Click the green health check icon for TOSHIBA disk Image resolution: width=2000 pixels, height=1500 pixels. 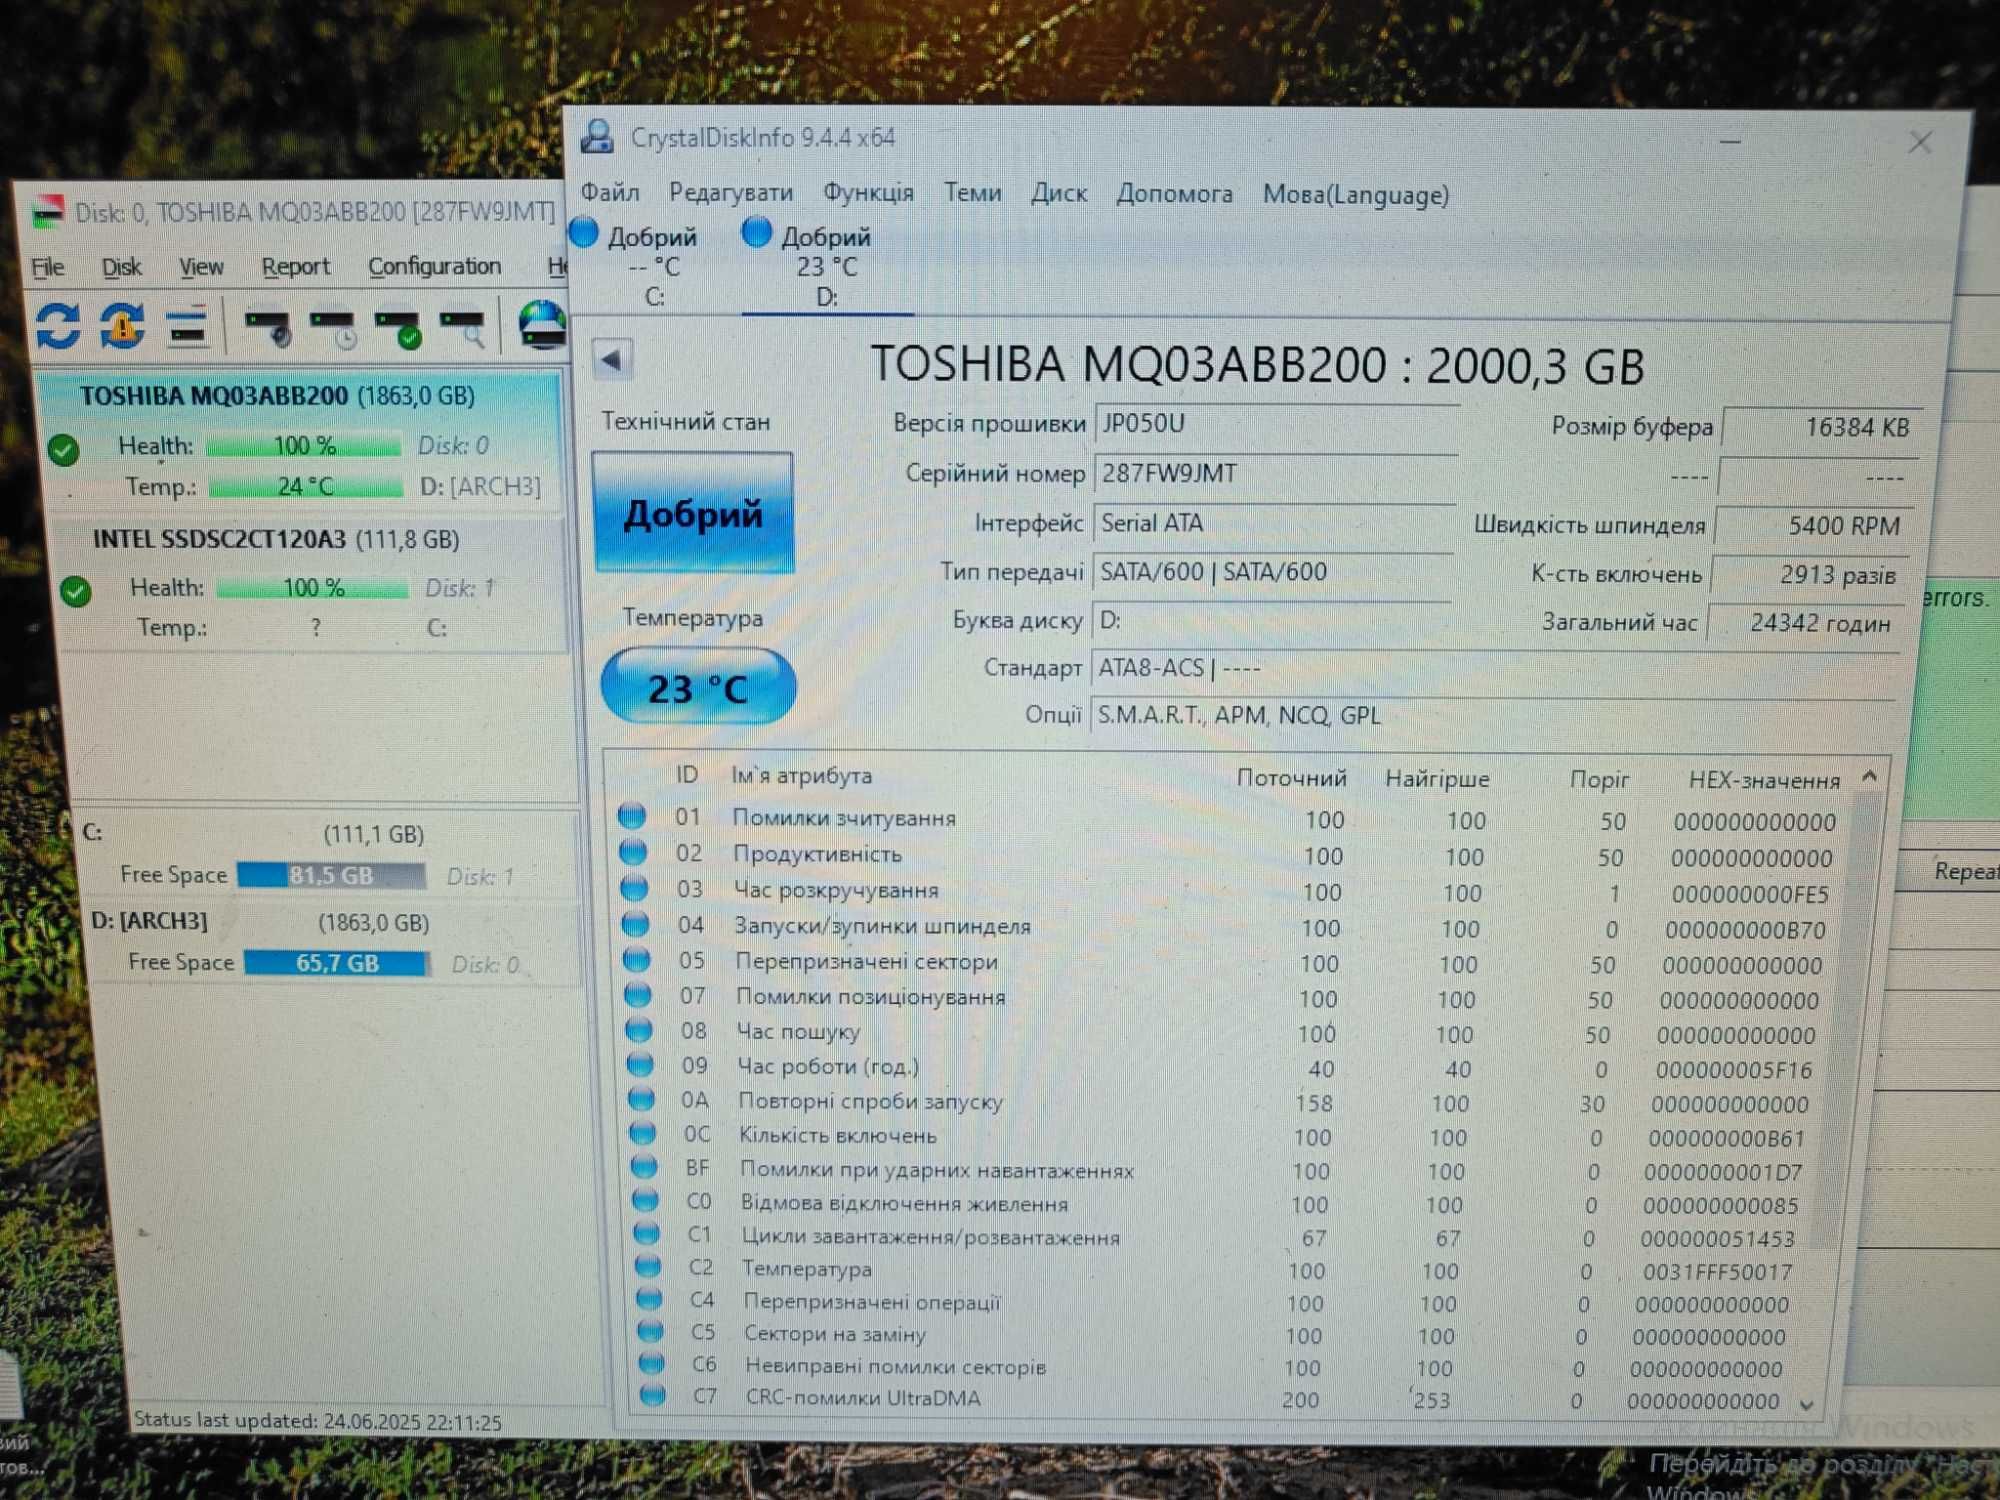(x=64, y=450)
